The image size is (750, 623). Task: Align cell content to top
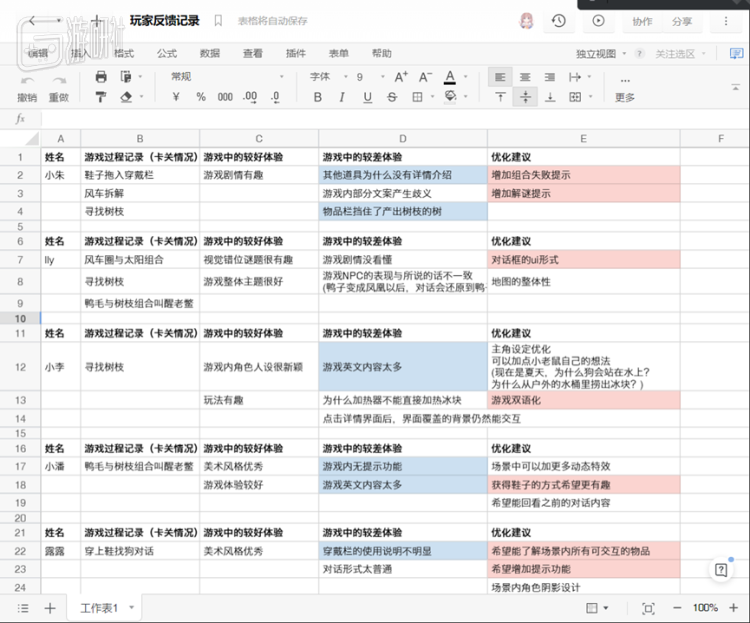pos(500,97)
